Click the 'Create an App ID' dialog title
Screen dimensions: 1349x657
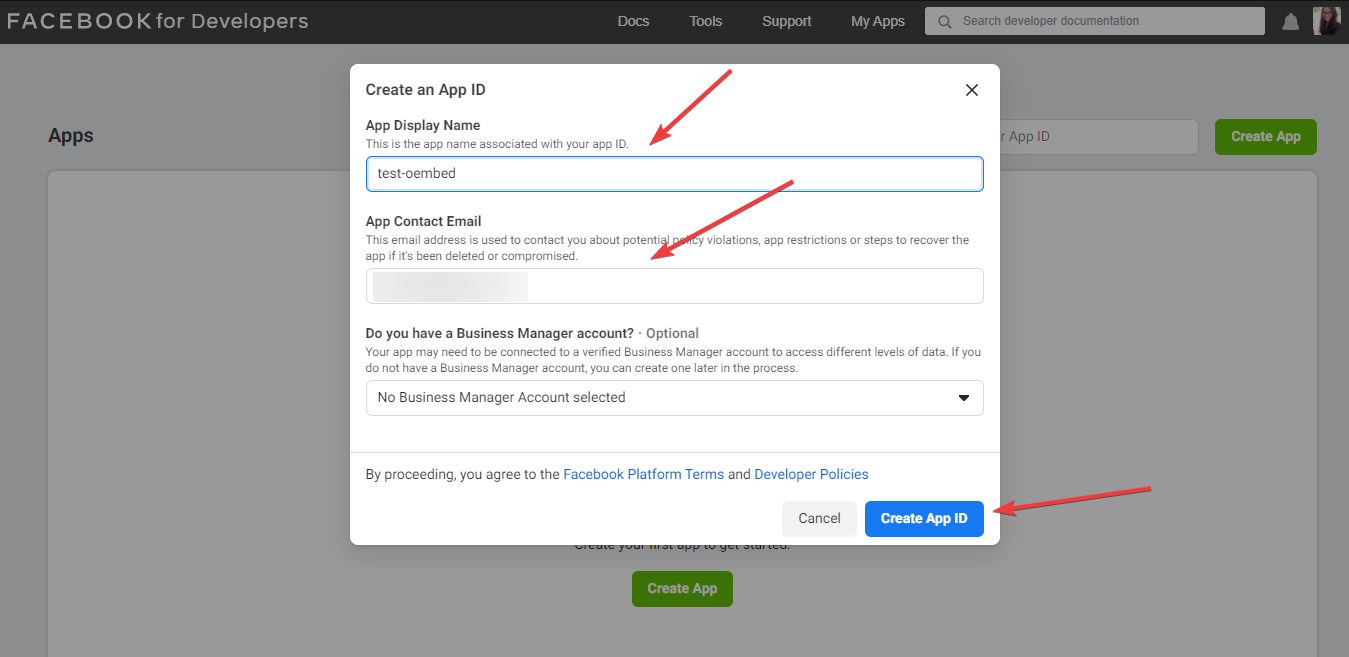pos(426,90)
